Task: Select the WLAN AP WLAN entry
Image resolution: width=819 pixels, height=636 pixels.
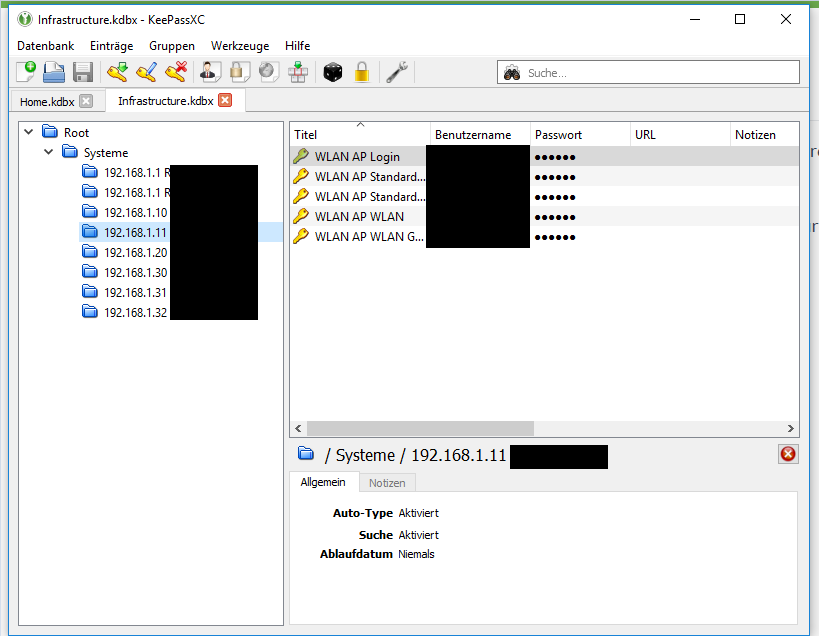Action: click(365, 216)
